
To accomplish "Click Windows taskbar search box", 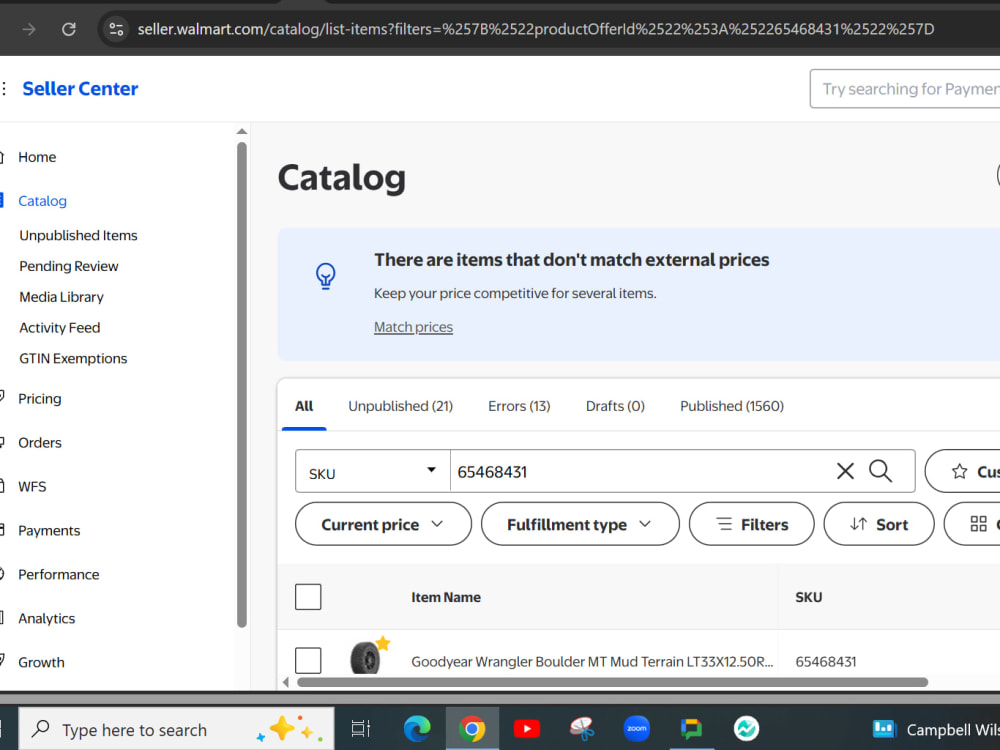I will tap(176, 728).
